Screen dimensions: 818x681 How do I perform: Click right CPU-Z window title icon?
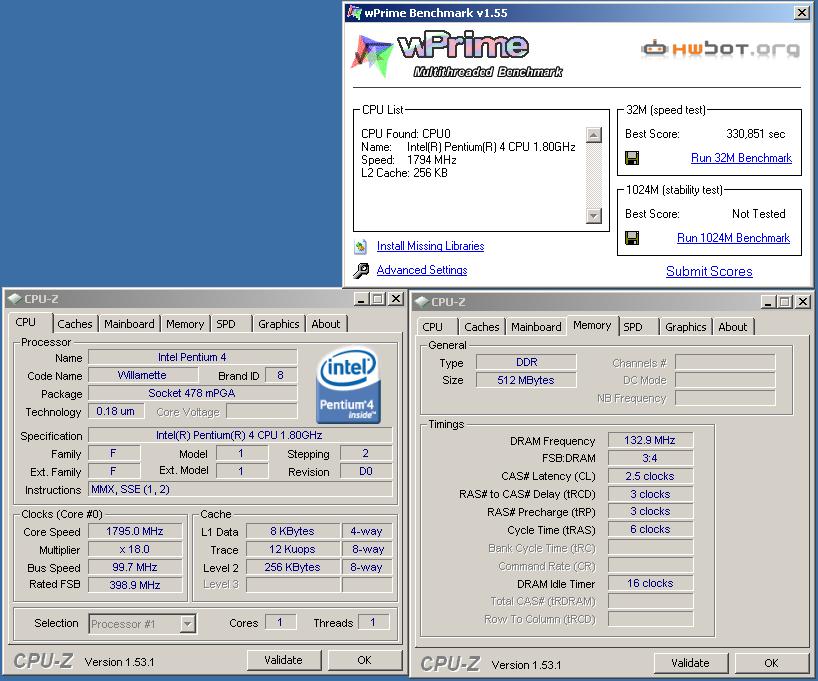[x=422, y=302]
